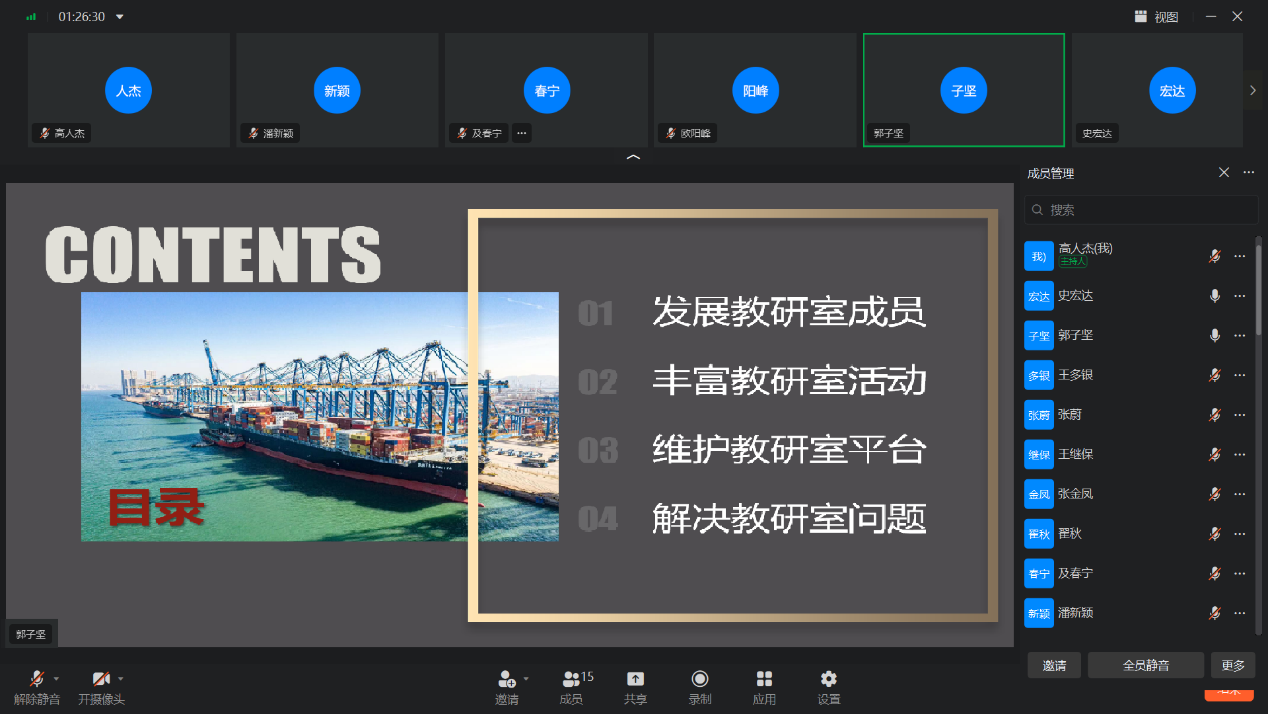Image resolution: width=1268 pixels, height=714 pixels.
Task: Turn on camera with 开摄像头
Action: [x=101, y=679]
